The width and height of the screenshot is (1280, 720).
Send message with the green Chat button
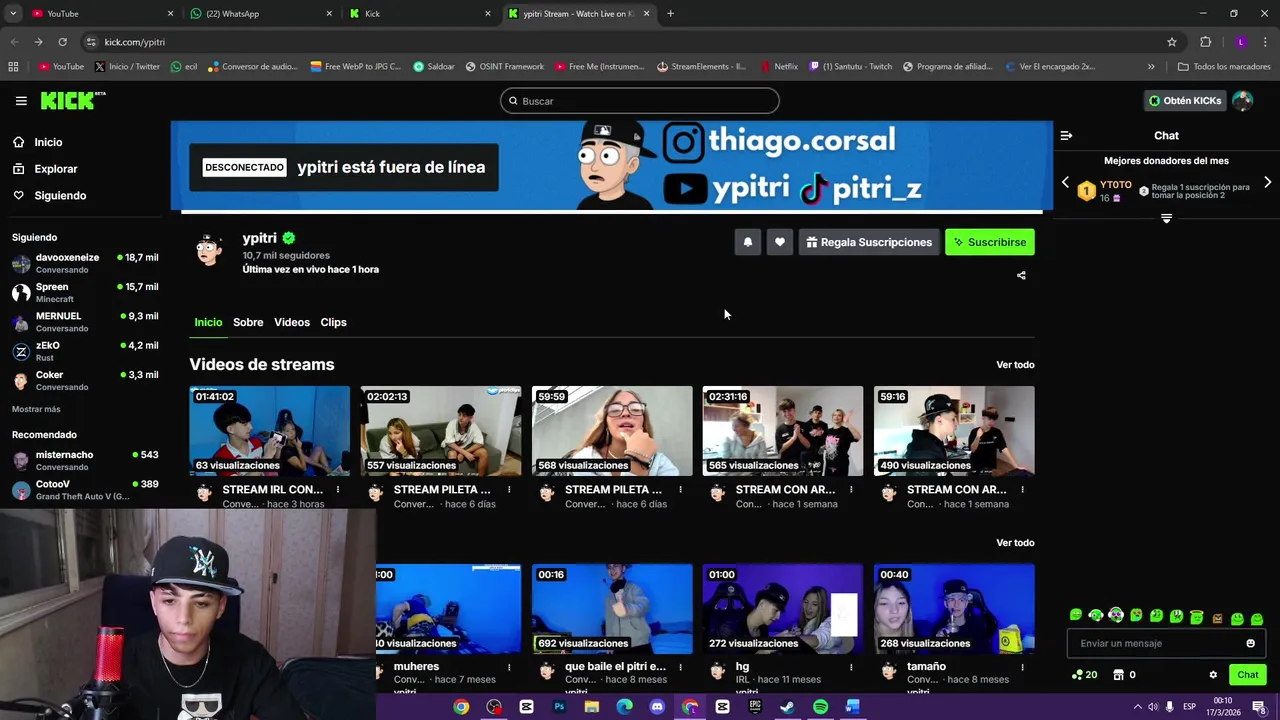pos(1247,675)
